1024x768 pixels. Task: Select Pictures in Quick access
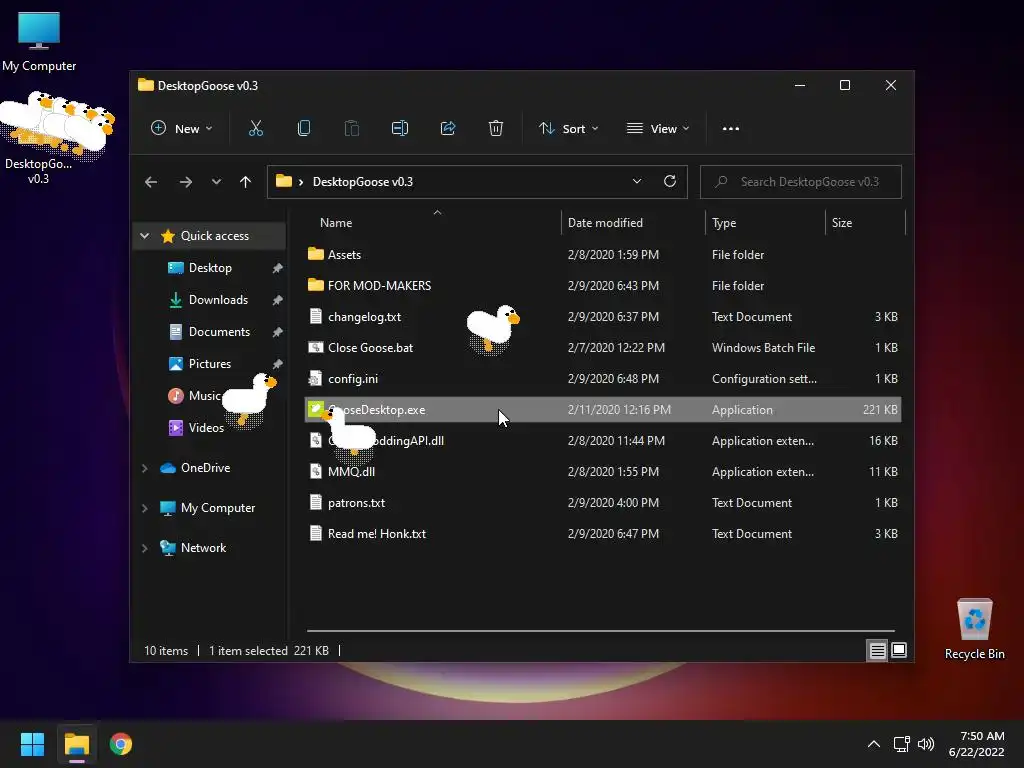pos(210,364)
